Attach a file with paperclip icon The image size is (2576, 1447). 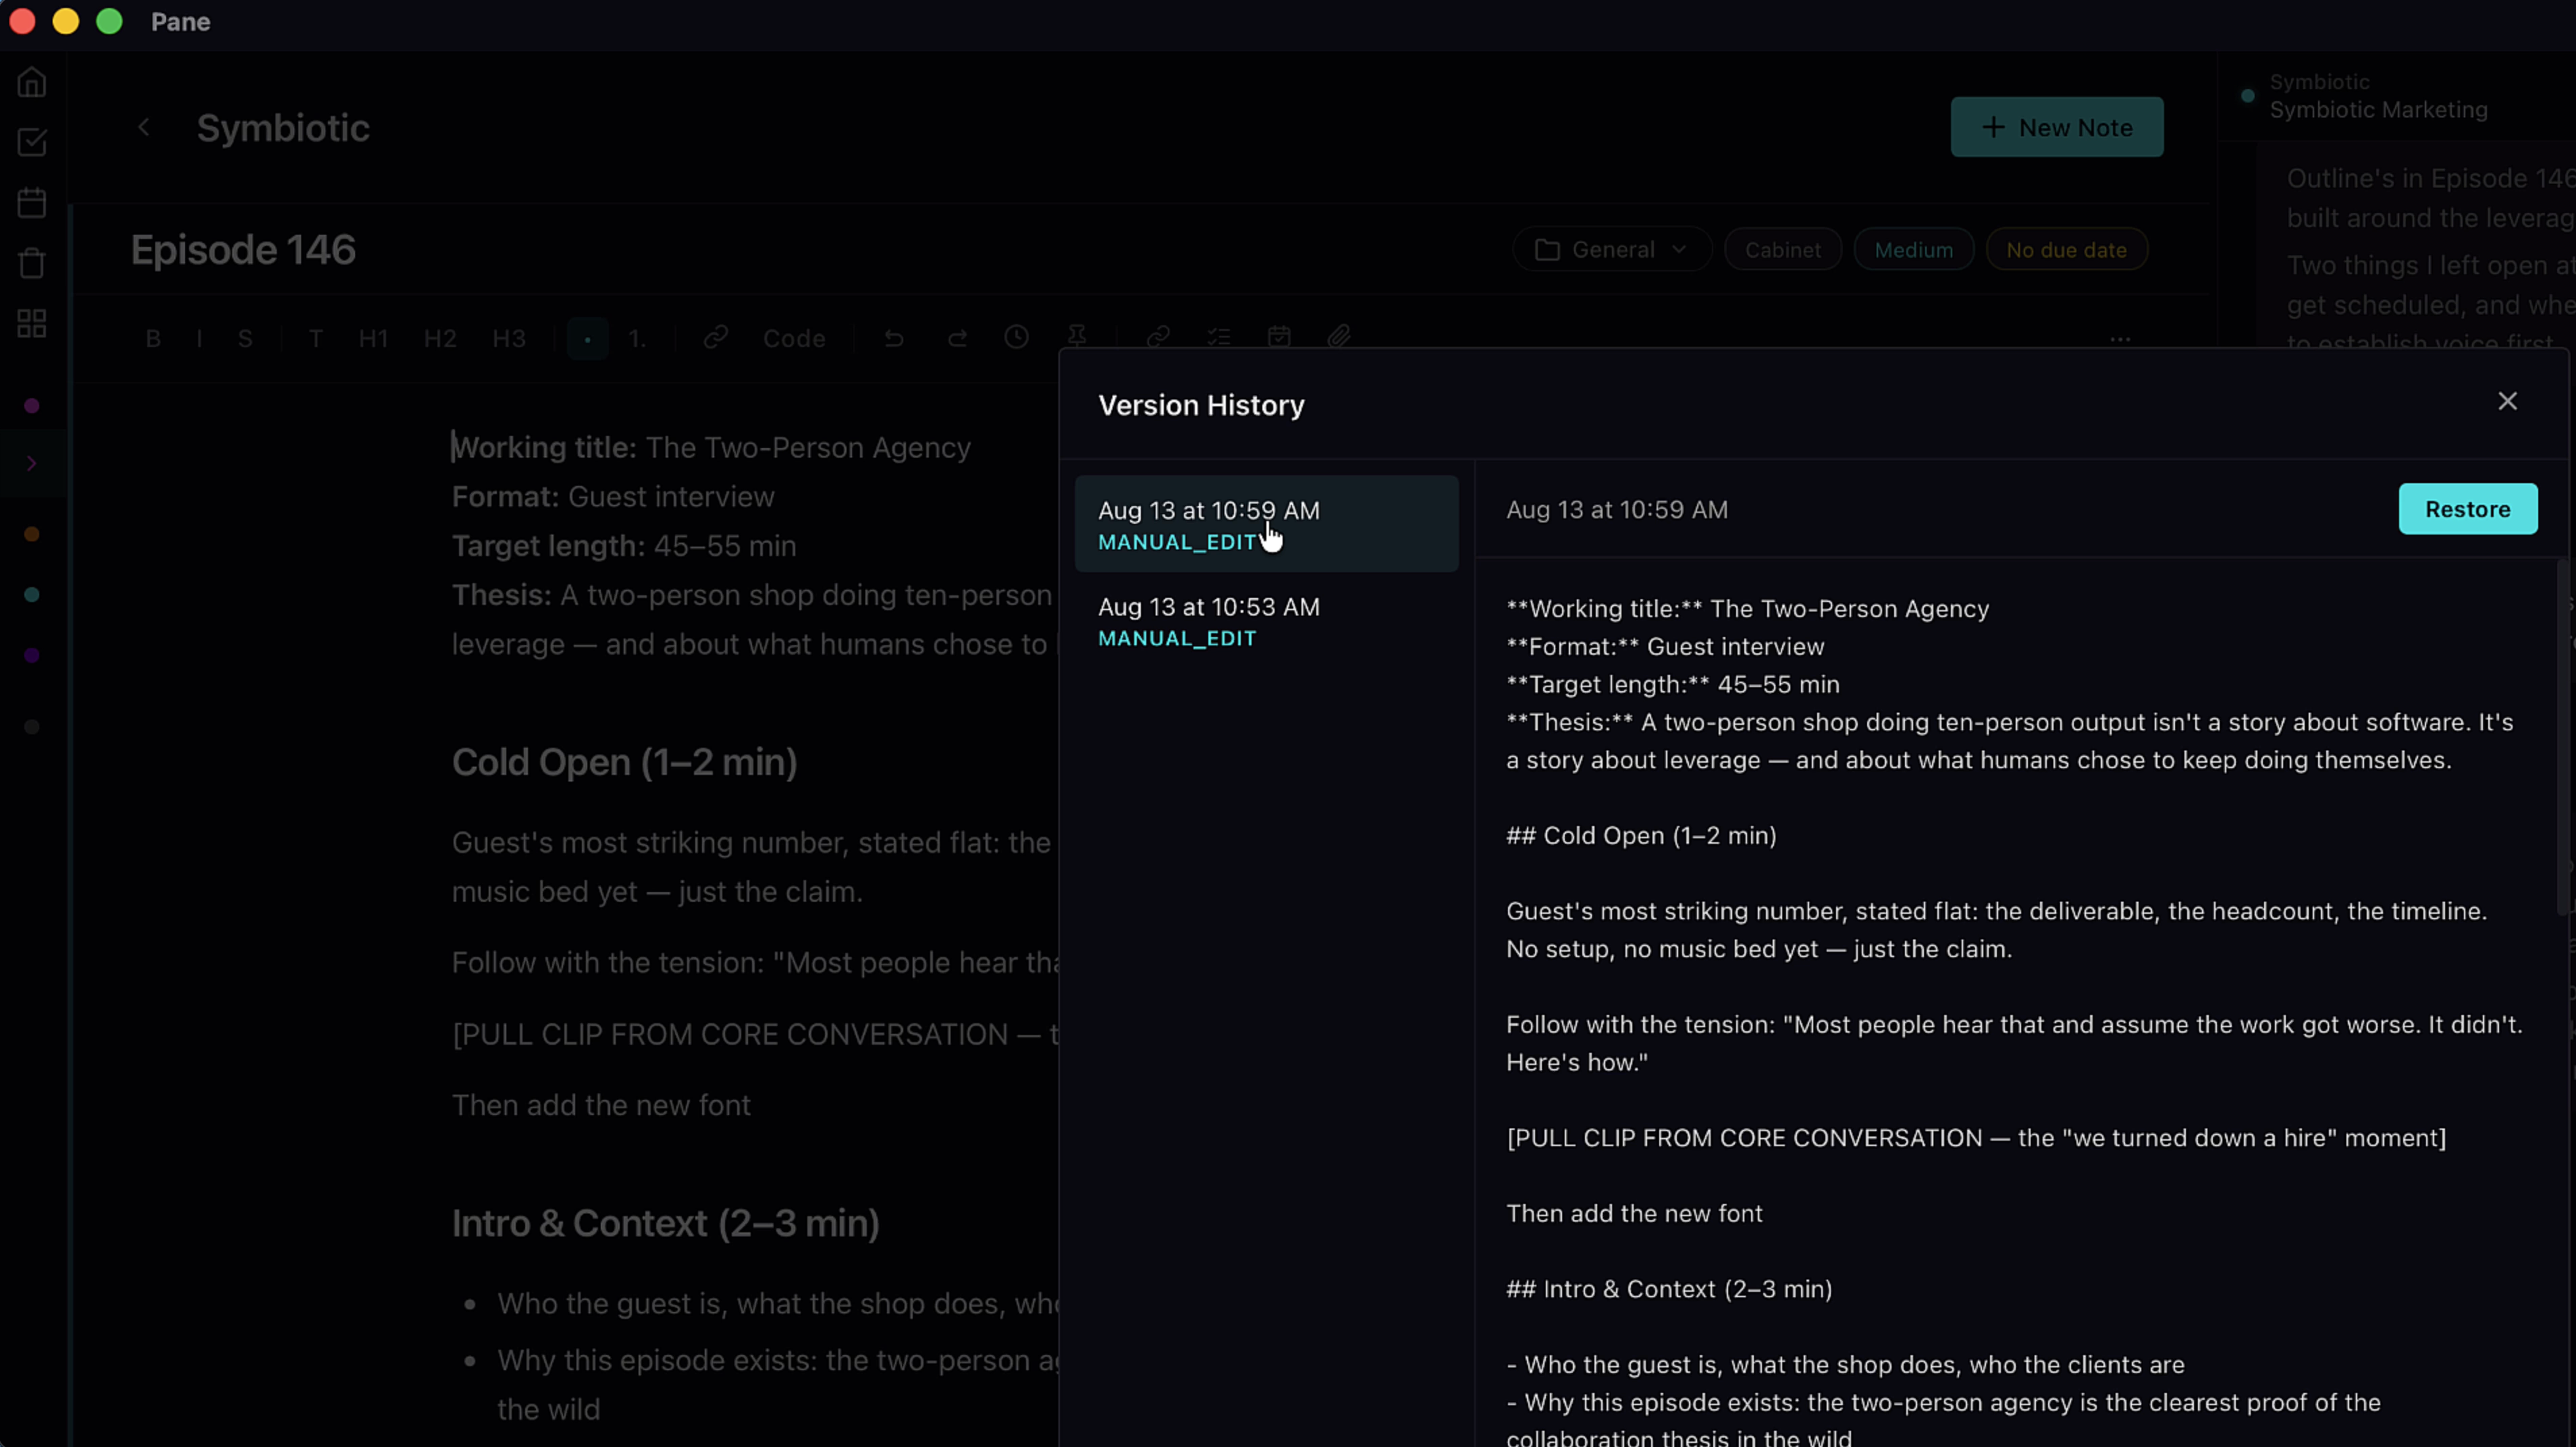coord(1340,336)
